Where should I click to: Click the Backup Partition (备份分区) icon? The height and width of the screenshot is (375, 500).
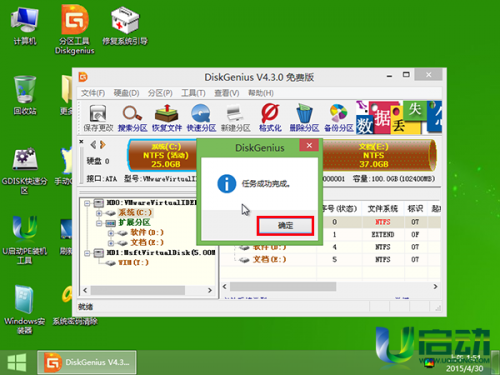click(x=339, y=117)
